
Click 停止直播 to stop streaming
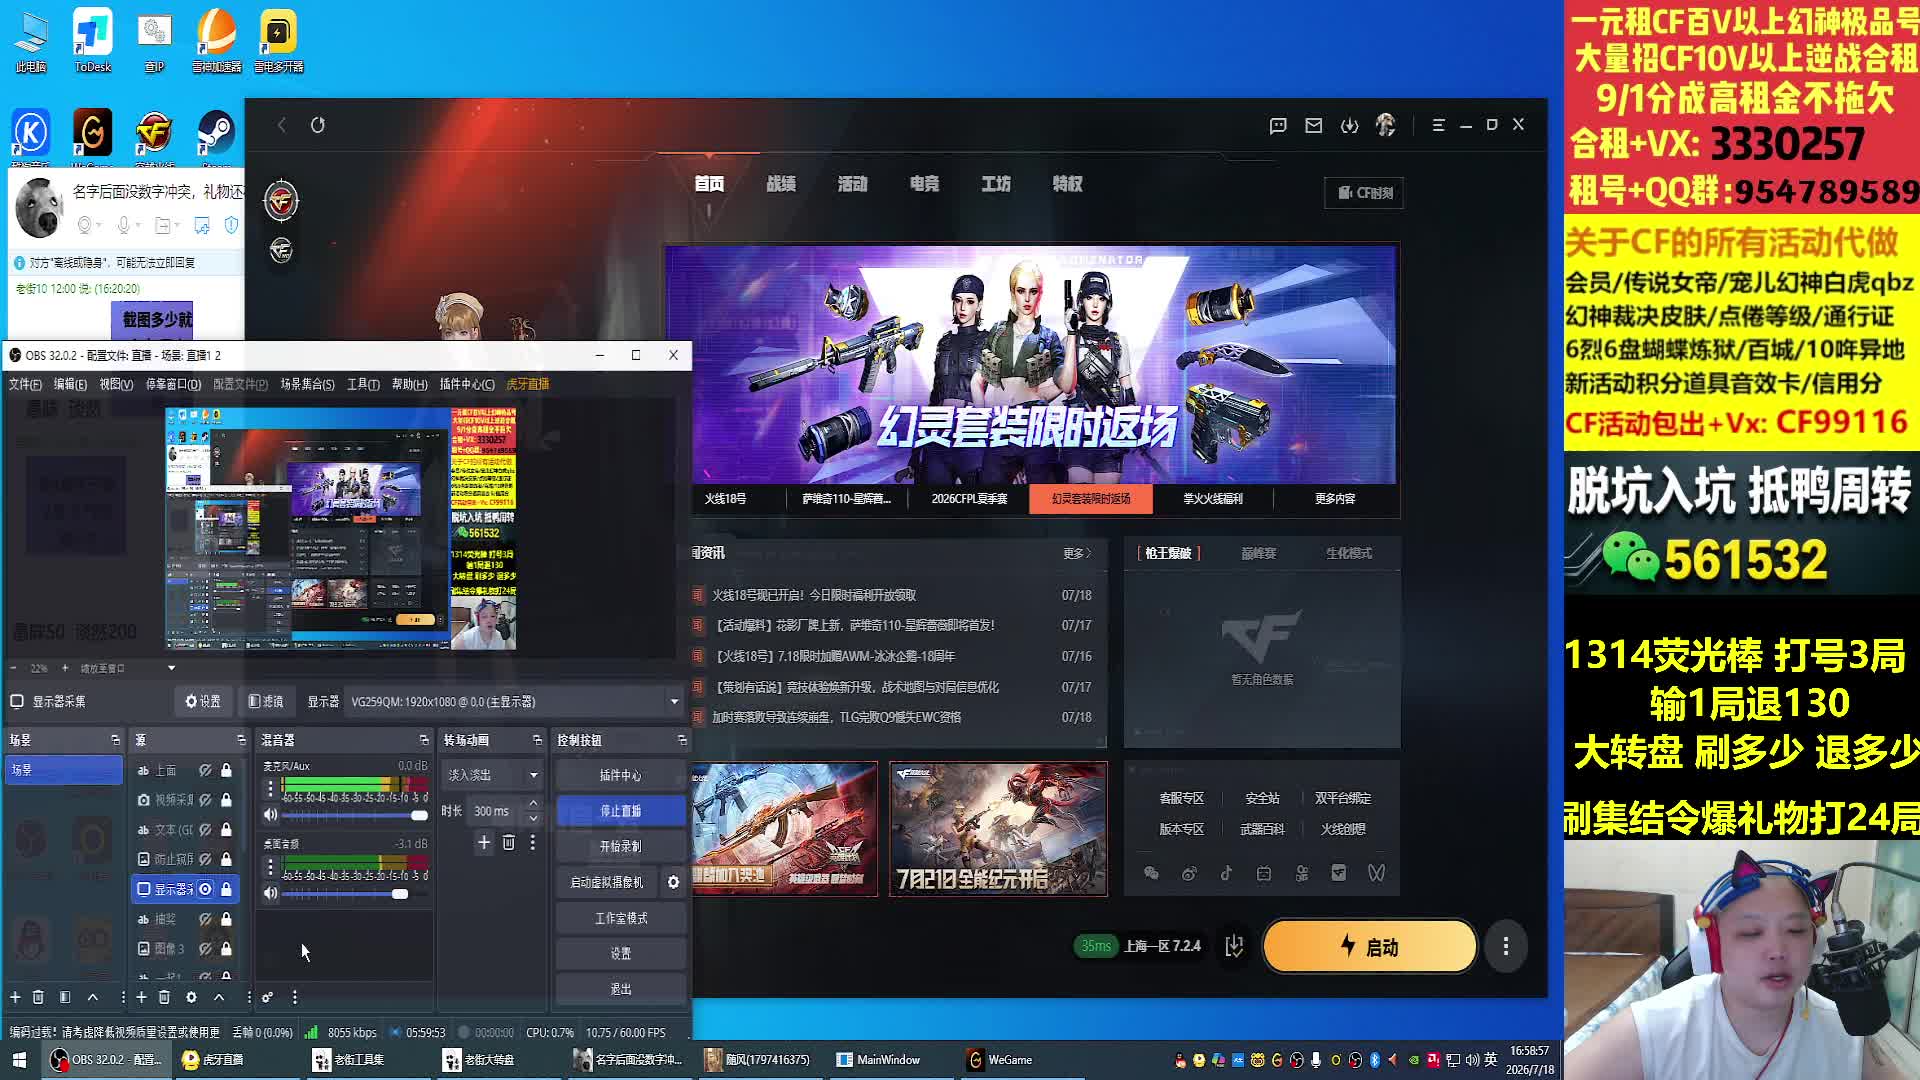tap(621, 811)
